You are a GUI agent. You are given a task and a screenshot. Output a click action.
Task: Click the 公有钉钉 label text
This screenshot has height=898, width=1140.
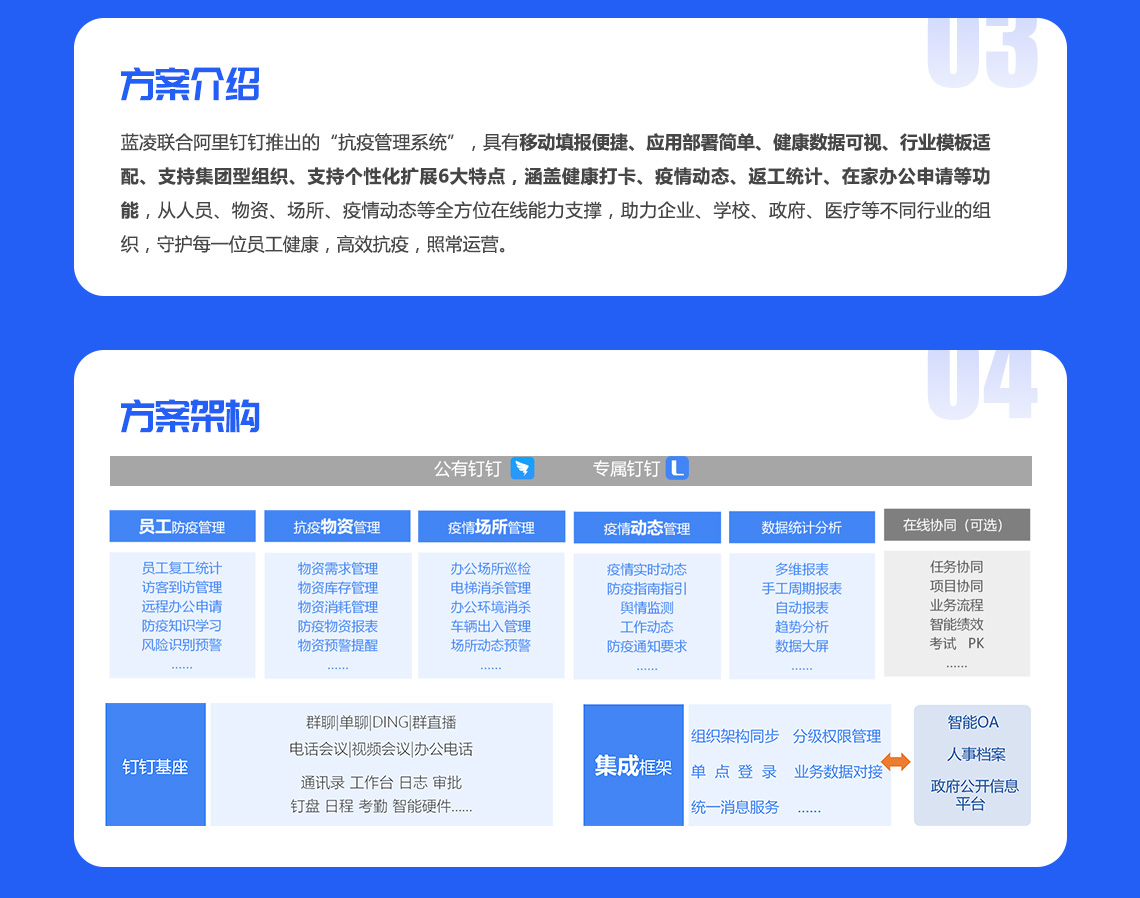[x=467, y=469]
